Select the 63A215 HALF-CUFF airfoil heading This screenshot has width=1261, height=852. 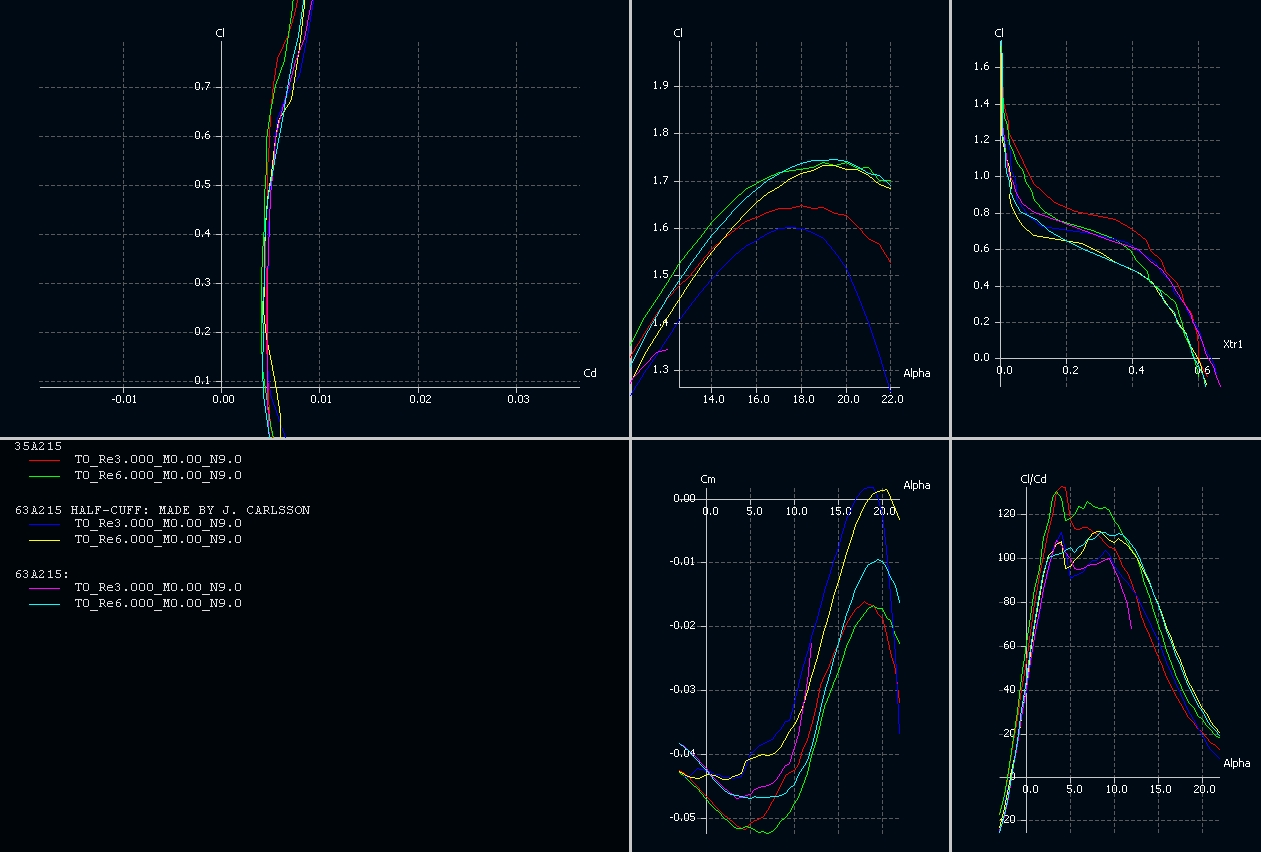tap(162, 510)
